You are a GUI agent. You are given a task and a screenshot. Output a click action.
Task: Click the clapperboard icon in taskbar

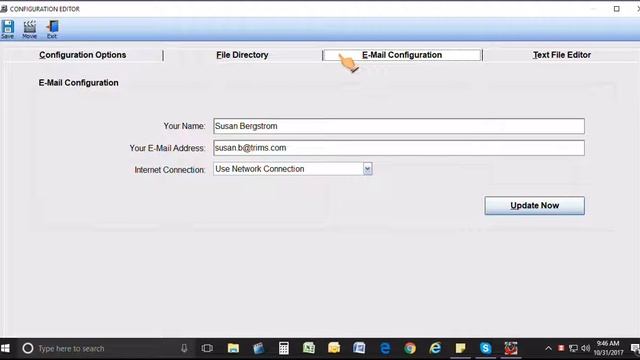coord(258,348)
